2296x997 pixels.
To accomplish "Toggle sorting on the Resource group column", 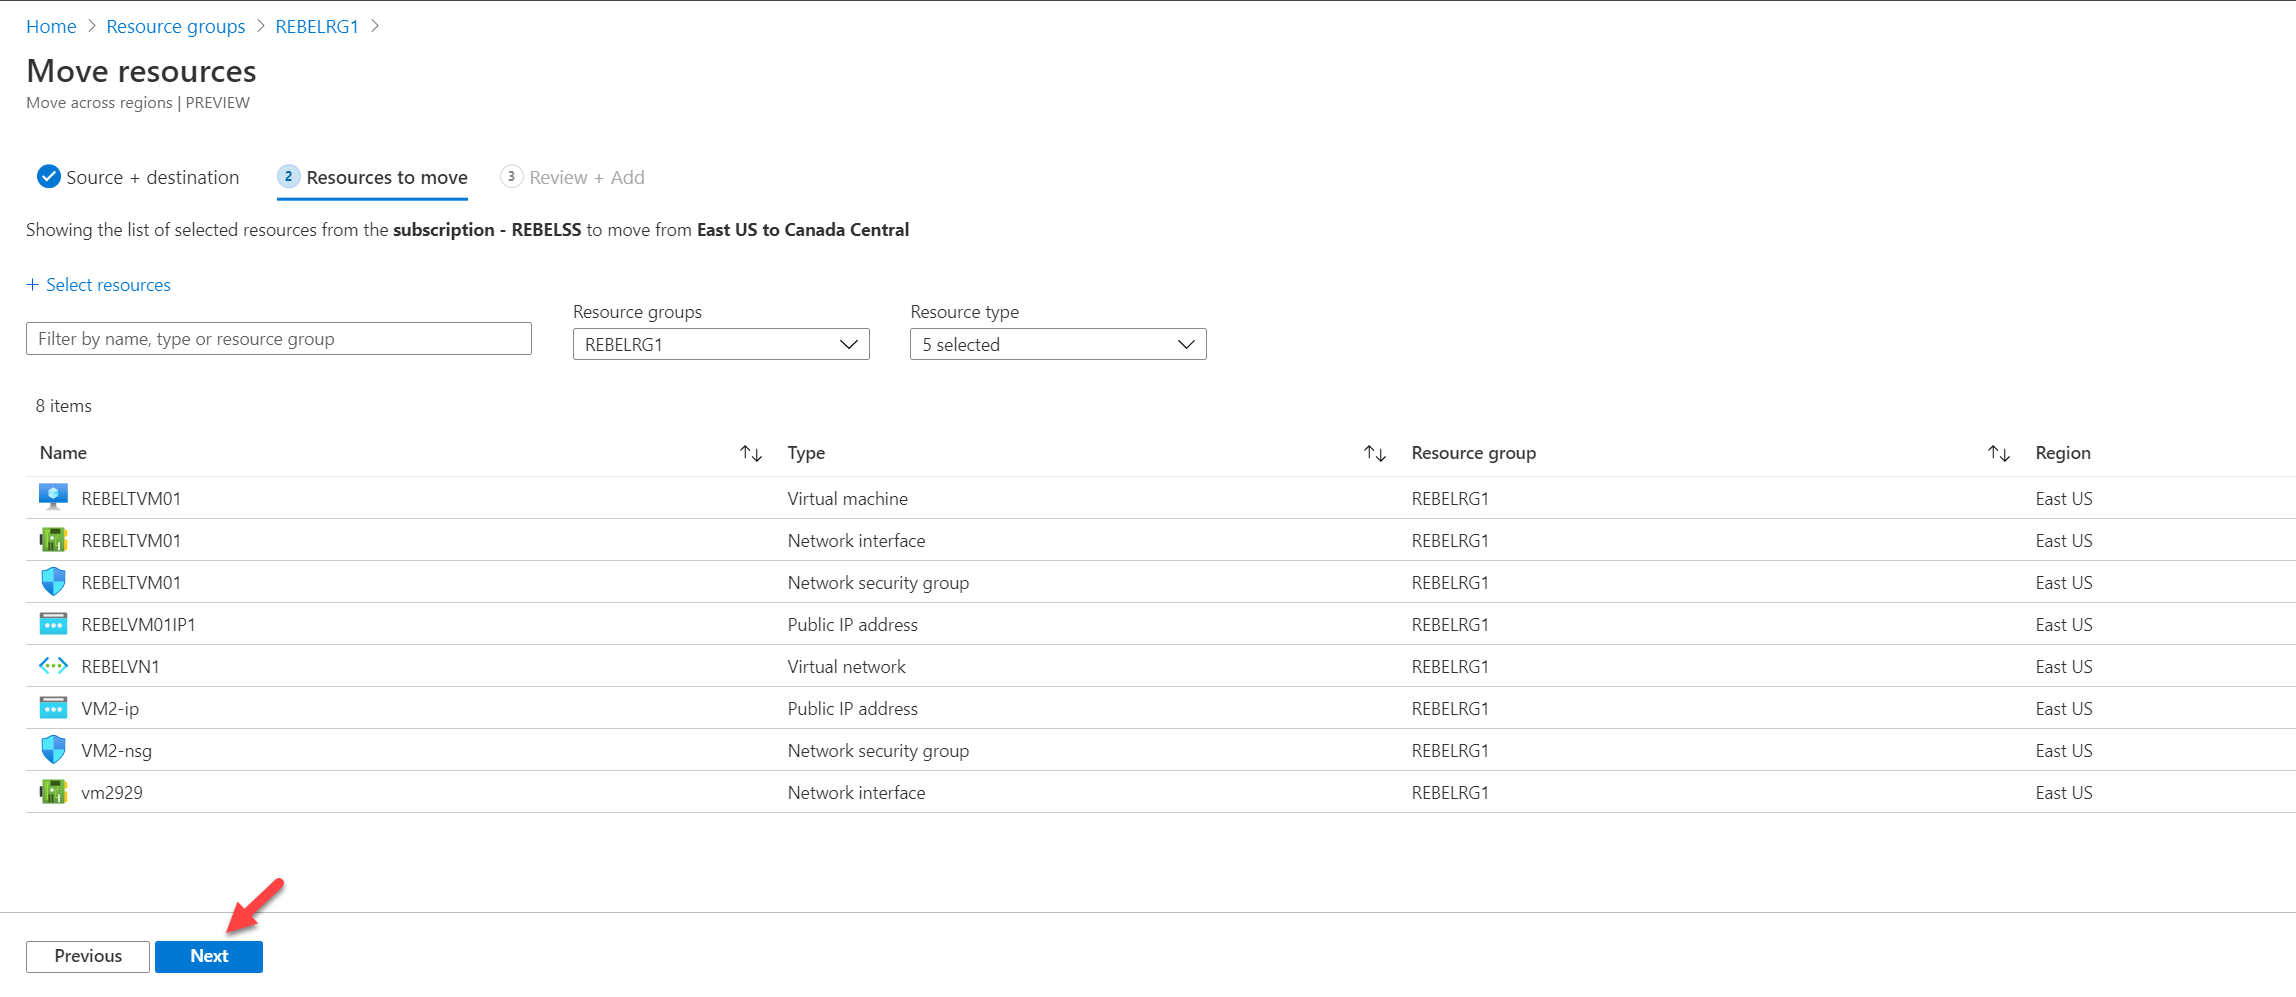I will (x=1998, y=452).
